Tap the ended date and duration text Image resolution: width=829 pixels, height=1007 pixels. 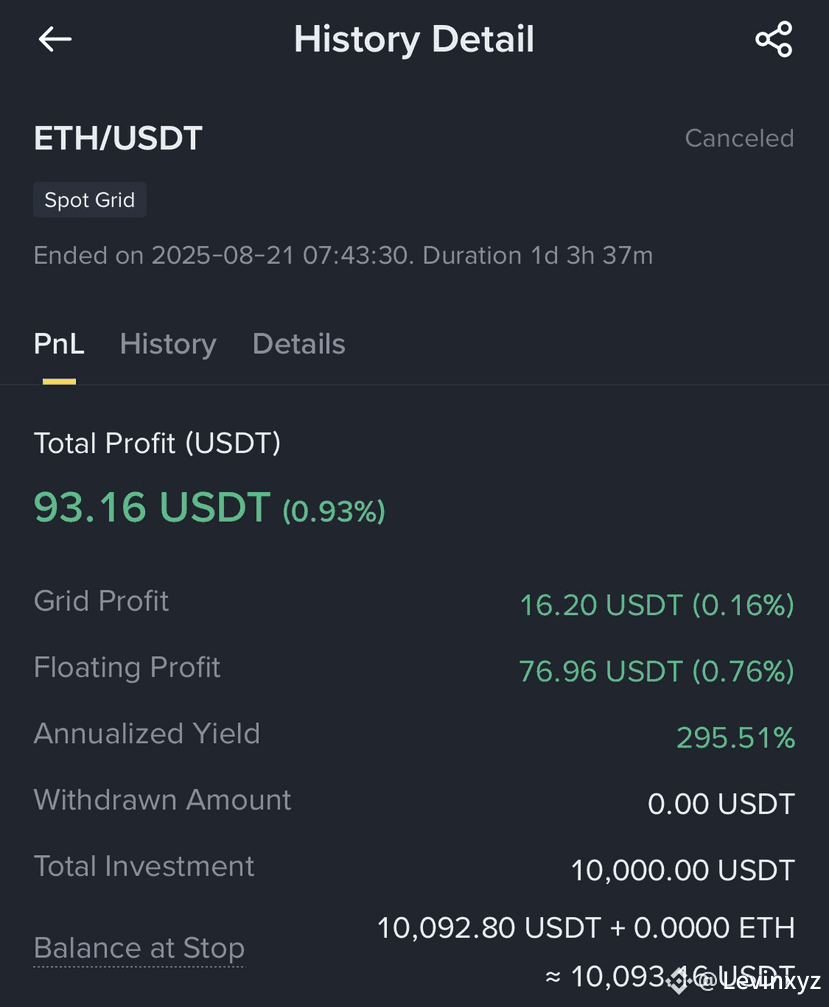coord(343,256)
